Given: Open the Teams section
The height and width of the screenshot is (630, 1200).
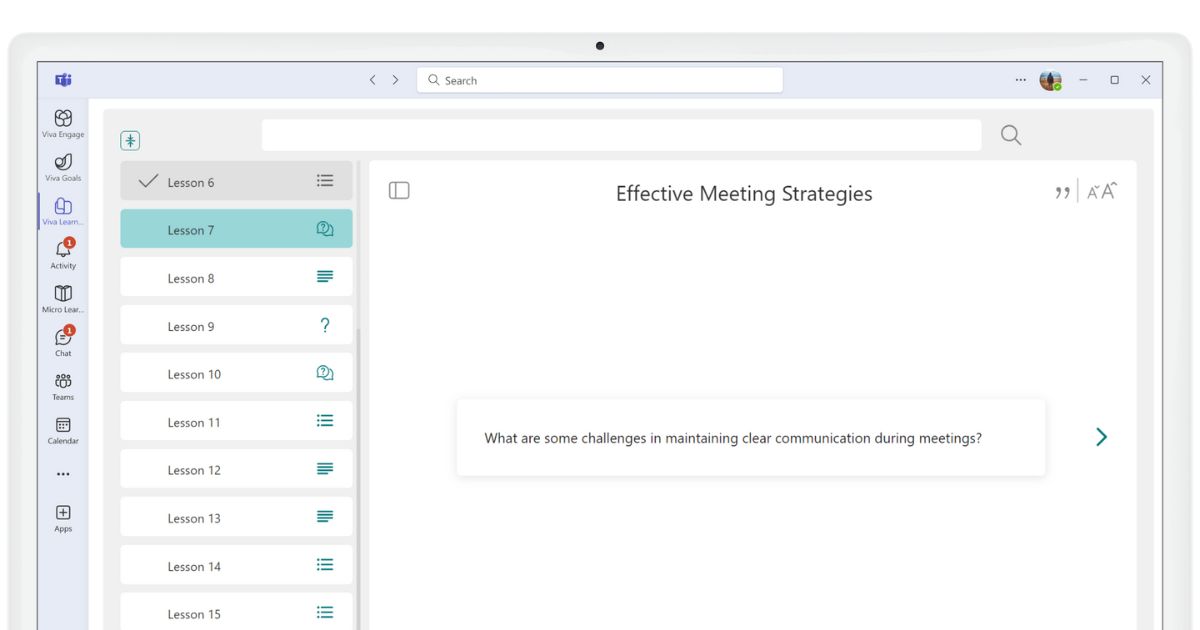Looking at the screenshot, I should (x=63, y=385).
